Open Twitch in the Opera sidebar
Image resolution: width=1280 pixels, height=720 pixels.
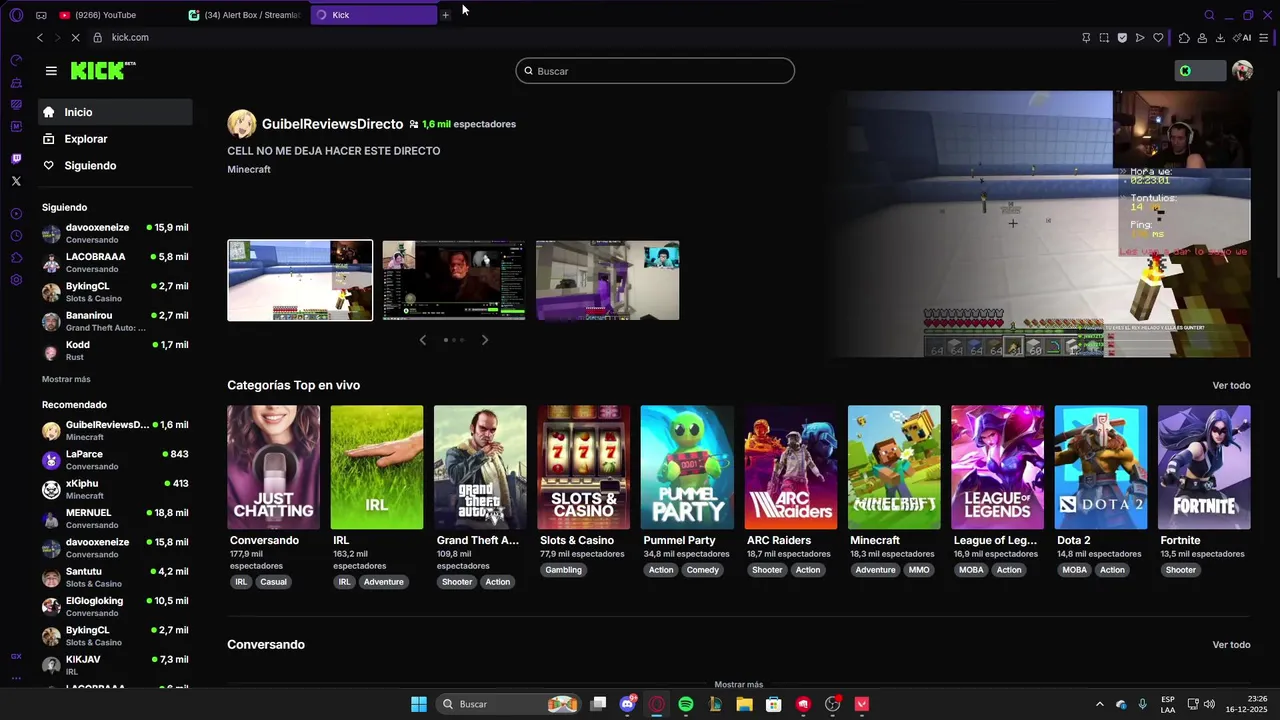16,159
